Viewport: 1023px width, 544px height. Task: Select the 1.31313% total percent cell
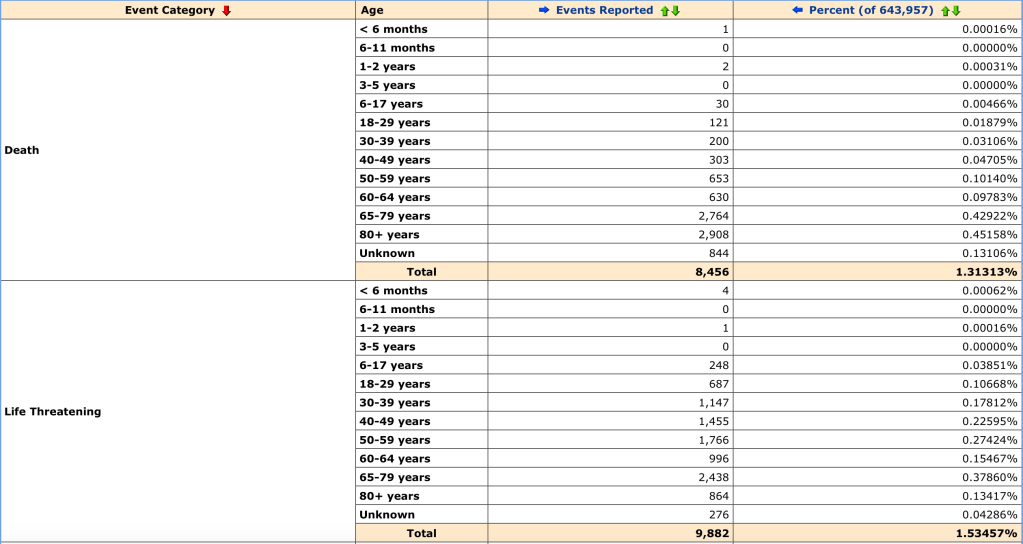(986, 272)
